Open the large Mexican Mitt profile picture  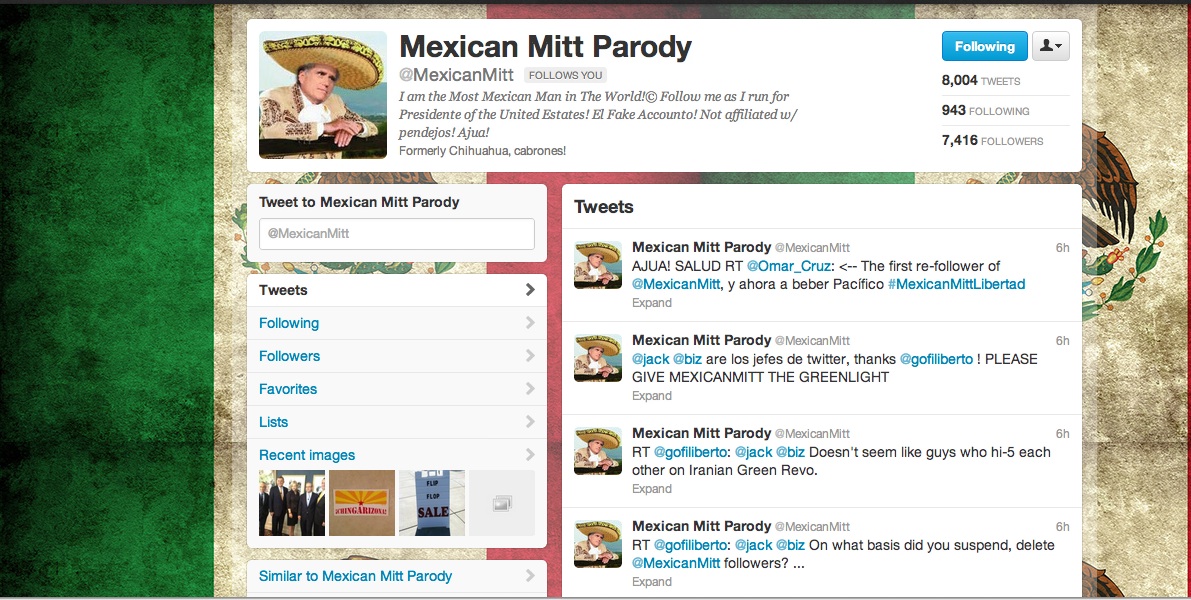pos(323,95)
